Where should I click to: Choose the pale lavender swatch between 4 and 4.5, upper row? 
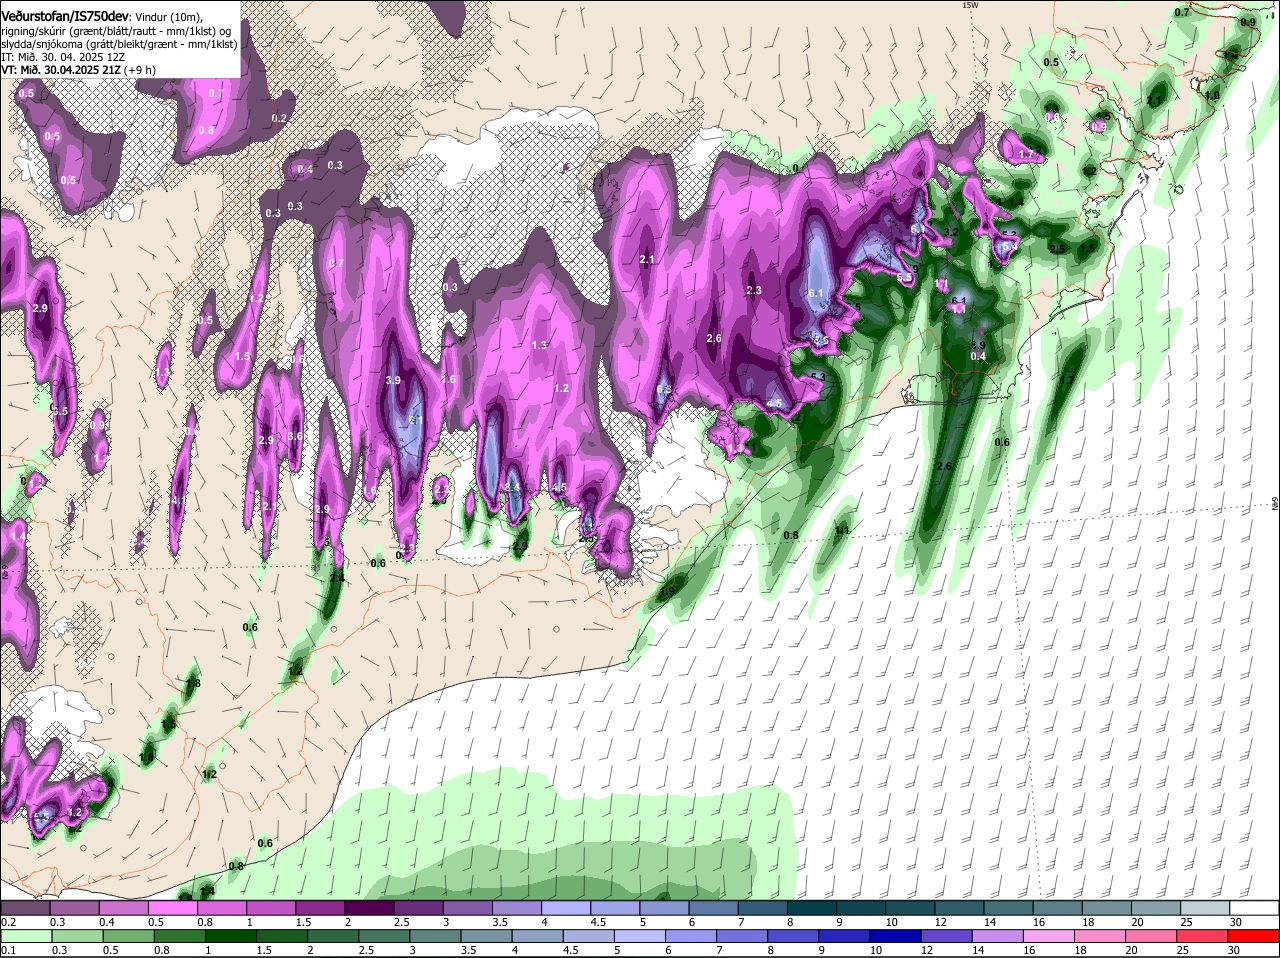pyautogui.click(x=567, y=907)
